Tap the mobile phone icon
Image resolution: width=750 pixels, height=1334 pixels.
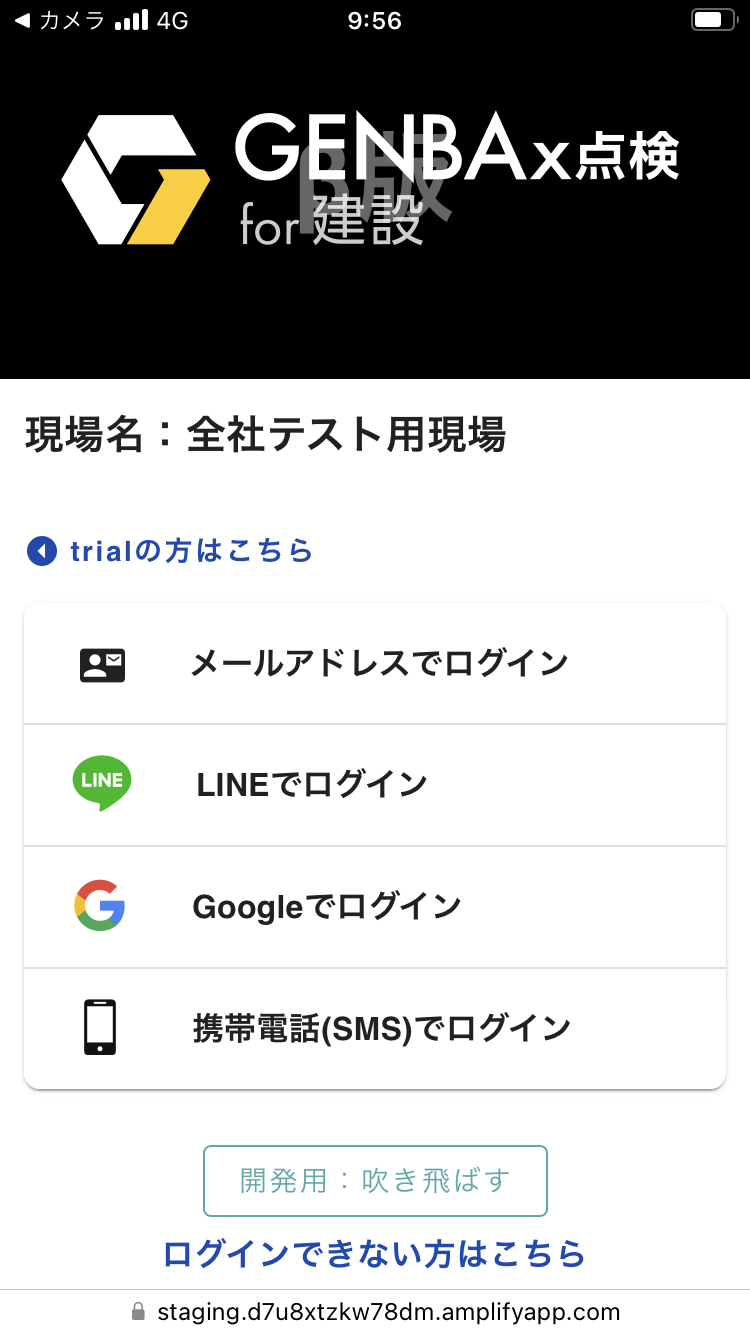[x=100, y=1027]
